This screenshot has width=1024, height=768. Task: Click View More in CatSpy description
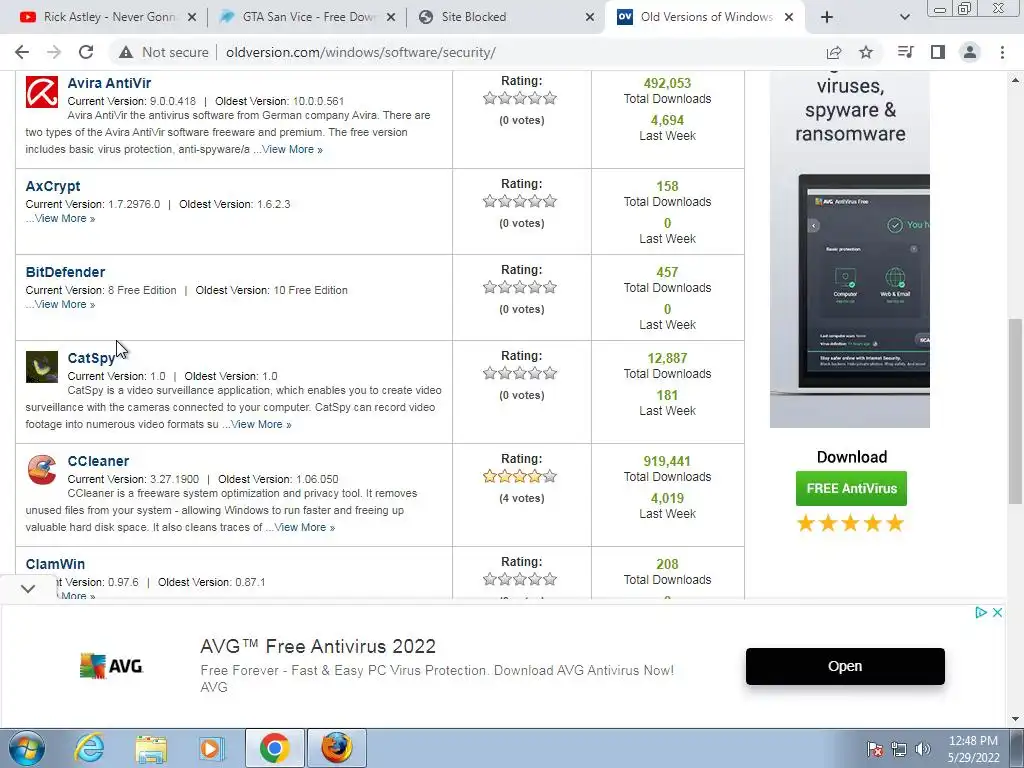point(261,424)
